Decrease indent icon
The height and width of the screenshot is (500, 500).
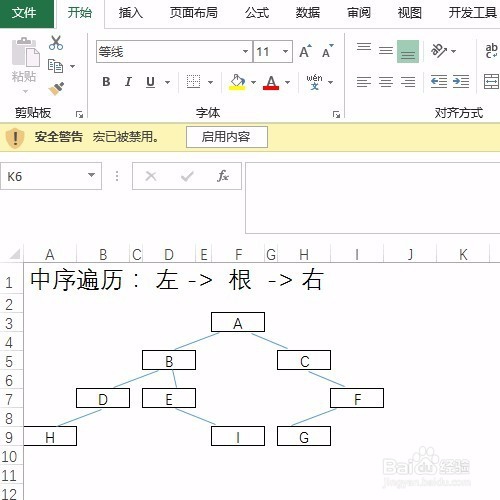[439, 82]
